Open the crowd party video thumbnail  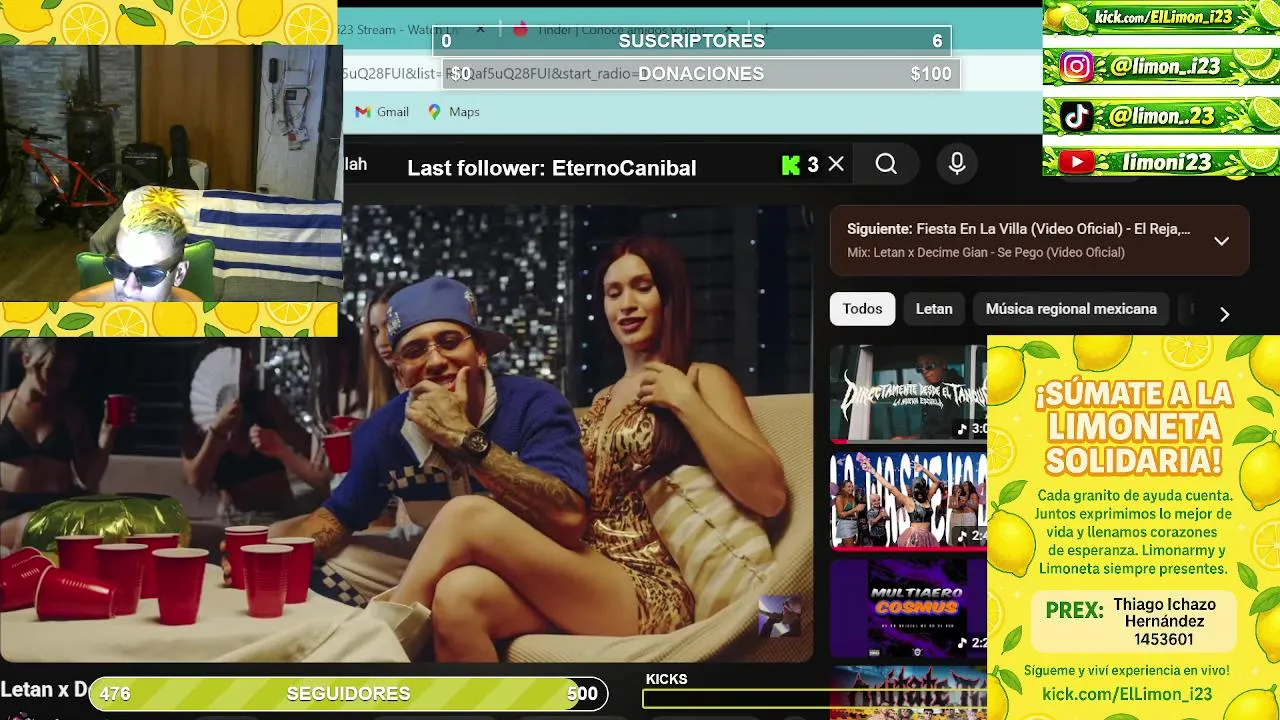click(x=908, y=500)
